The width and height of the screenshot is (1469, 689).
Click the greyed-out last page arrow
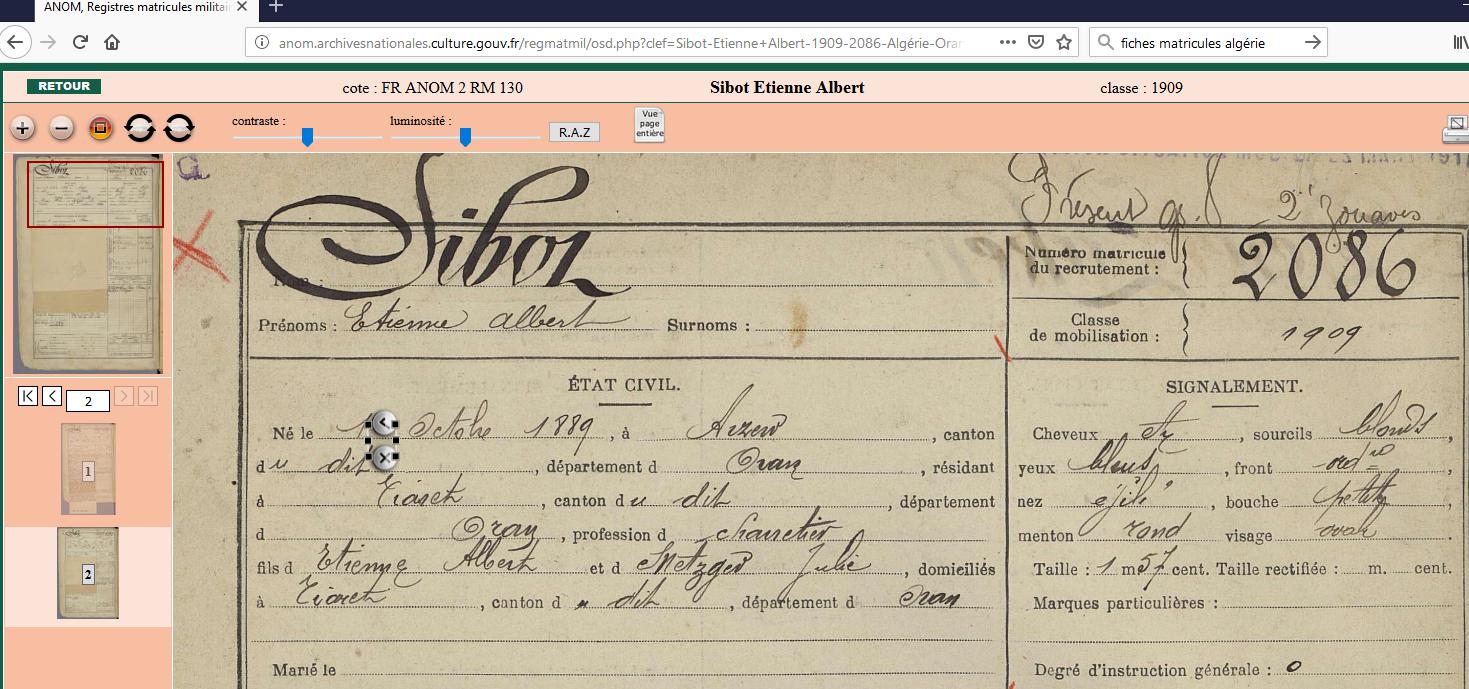tap(148, 396)
